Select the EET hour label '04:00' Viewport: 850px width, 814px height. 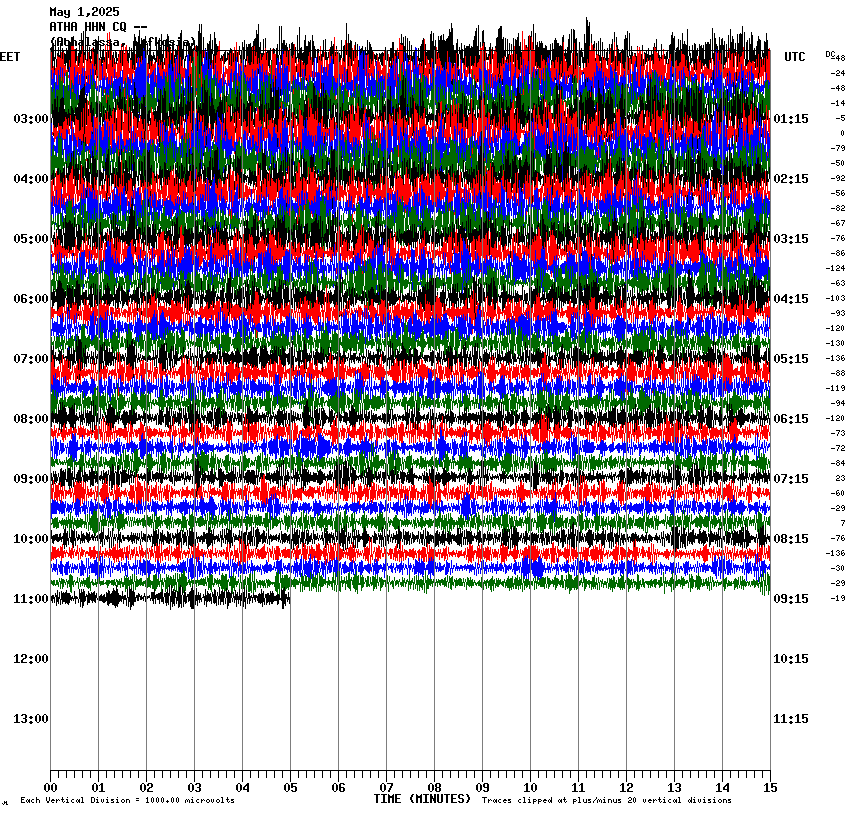[31, 179]
